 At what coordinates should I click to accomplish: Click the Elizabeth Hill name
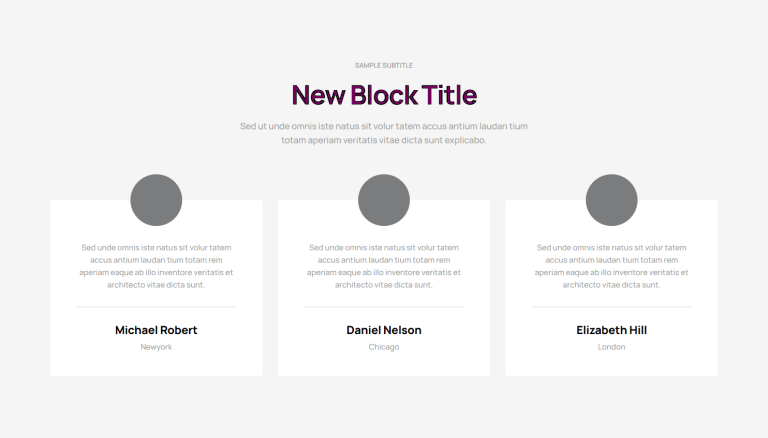click(612, 330)
